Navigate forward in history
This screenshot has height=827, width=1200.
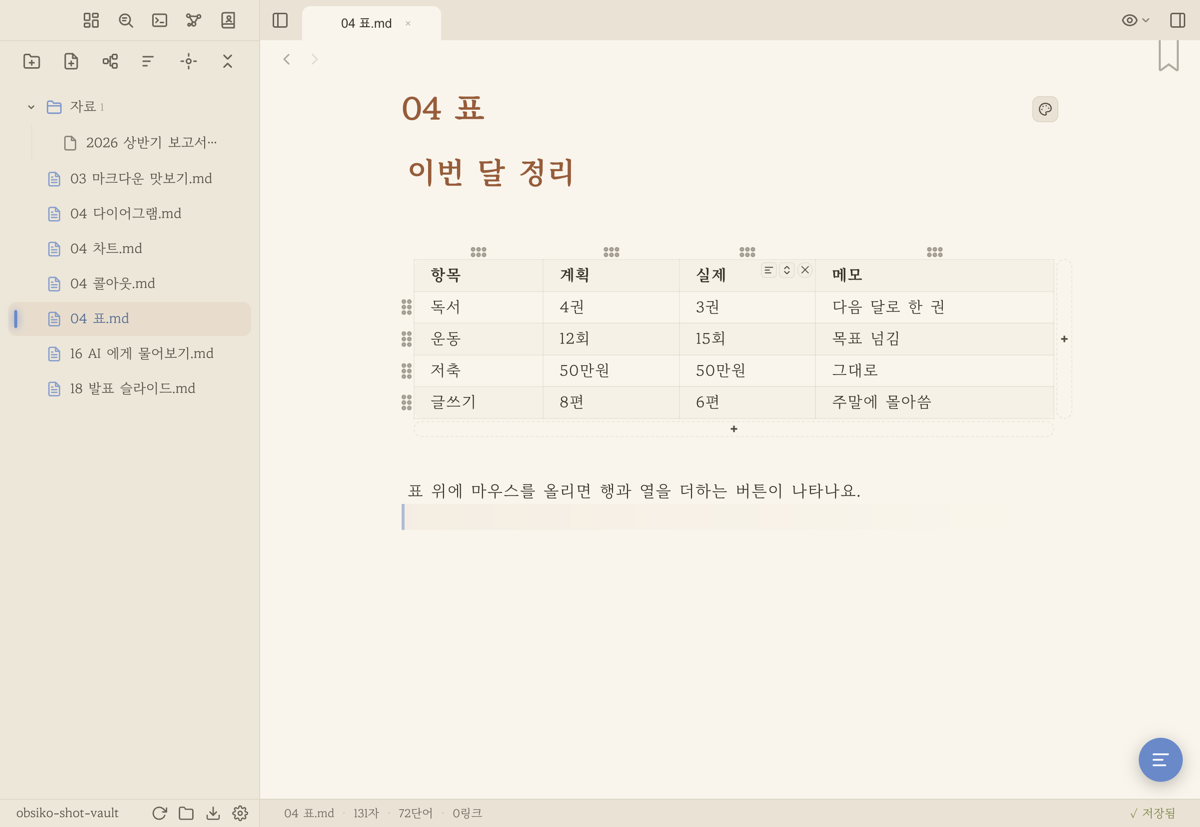(x=314, y=59)
